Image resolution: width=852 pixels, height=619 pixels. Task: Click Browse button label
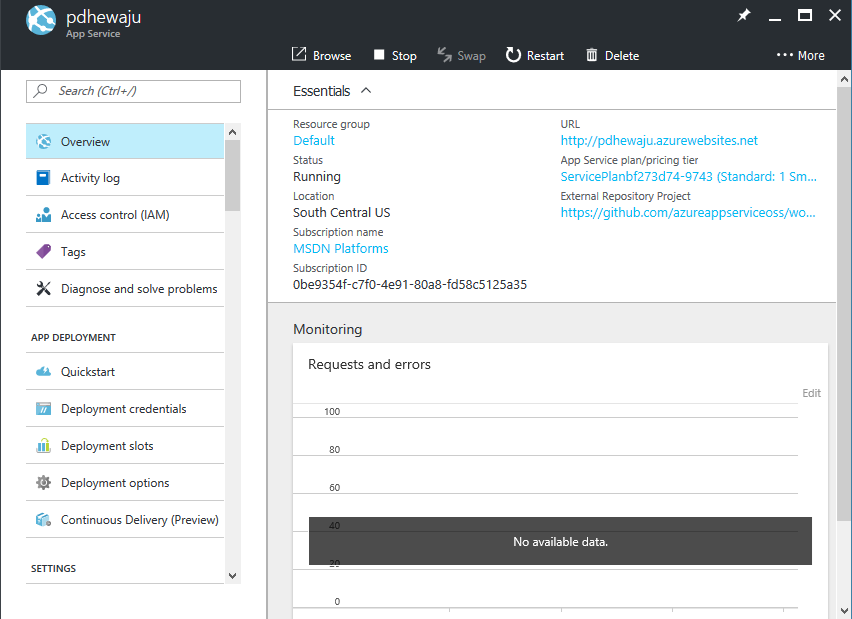click(x=332, y=55)
